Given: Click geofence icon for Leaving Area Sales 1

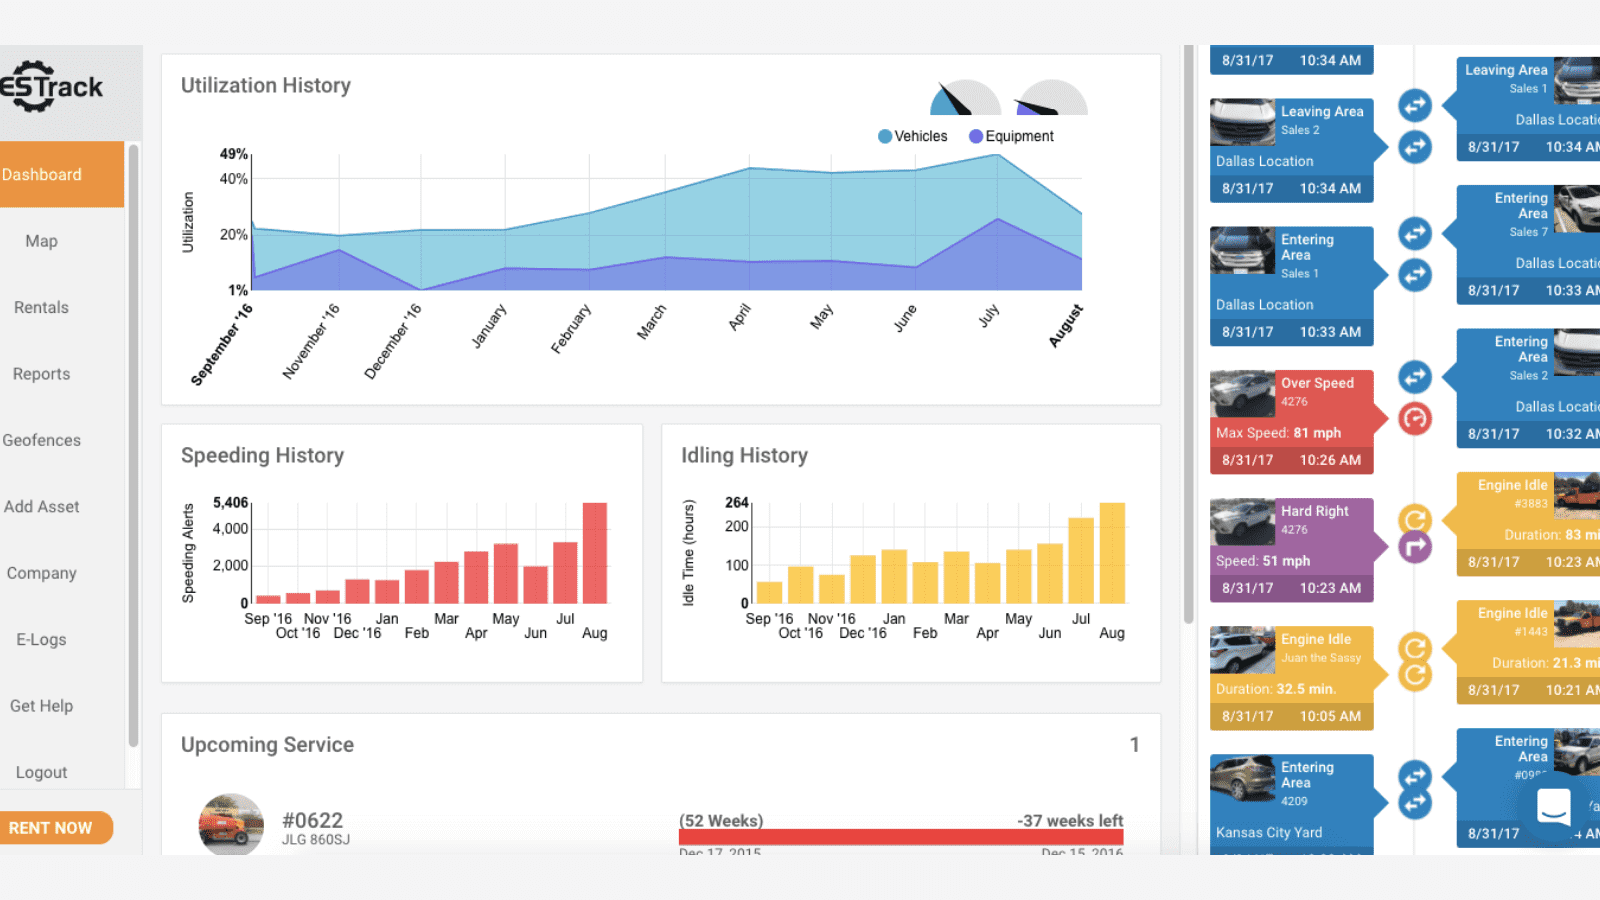Looking at the screenshot, I should point(1415,105).
